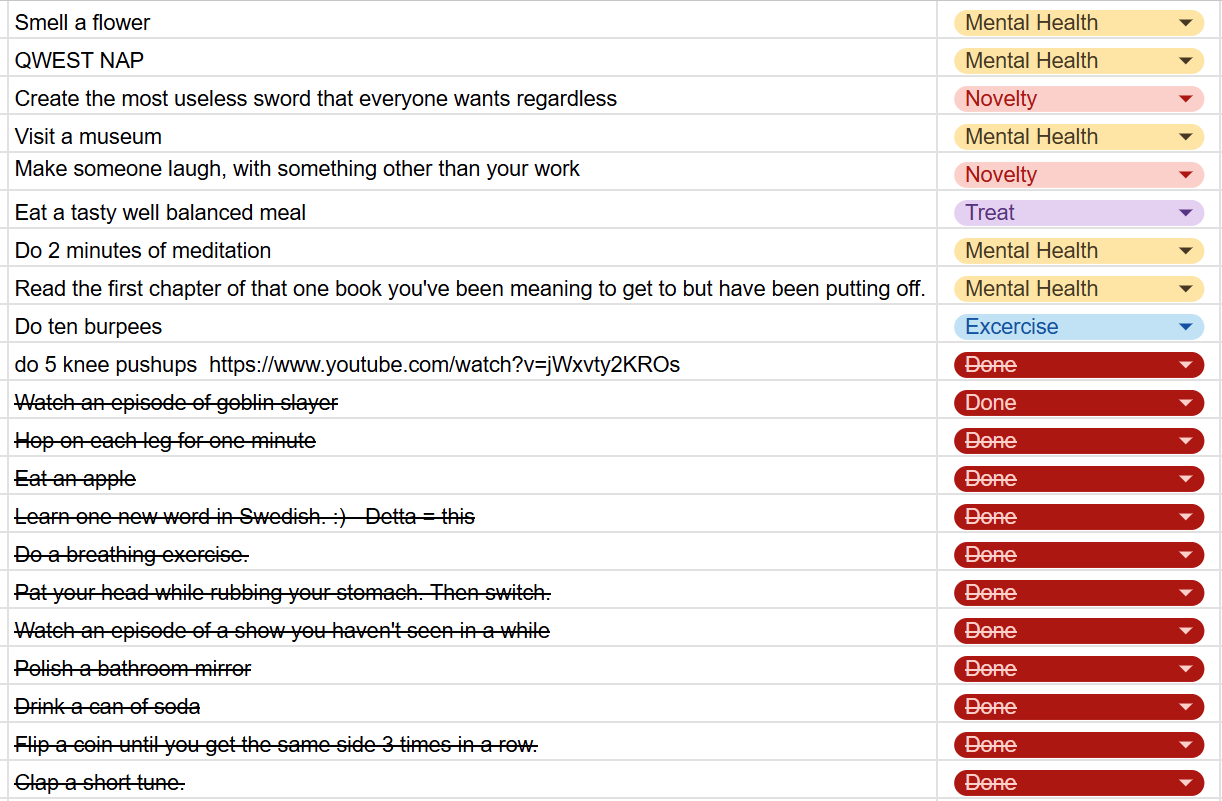Select the Novelty chip for Make someone laugh
The width and height of the screenshot is (1222, 801).
coord(1079,175)
